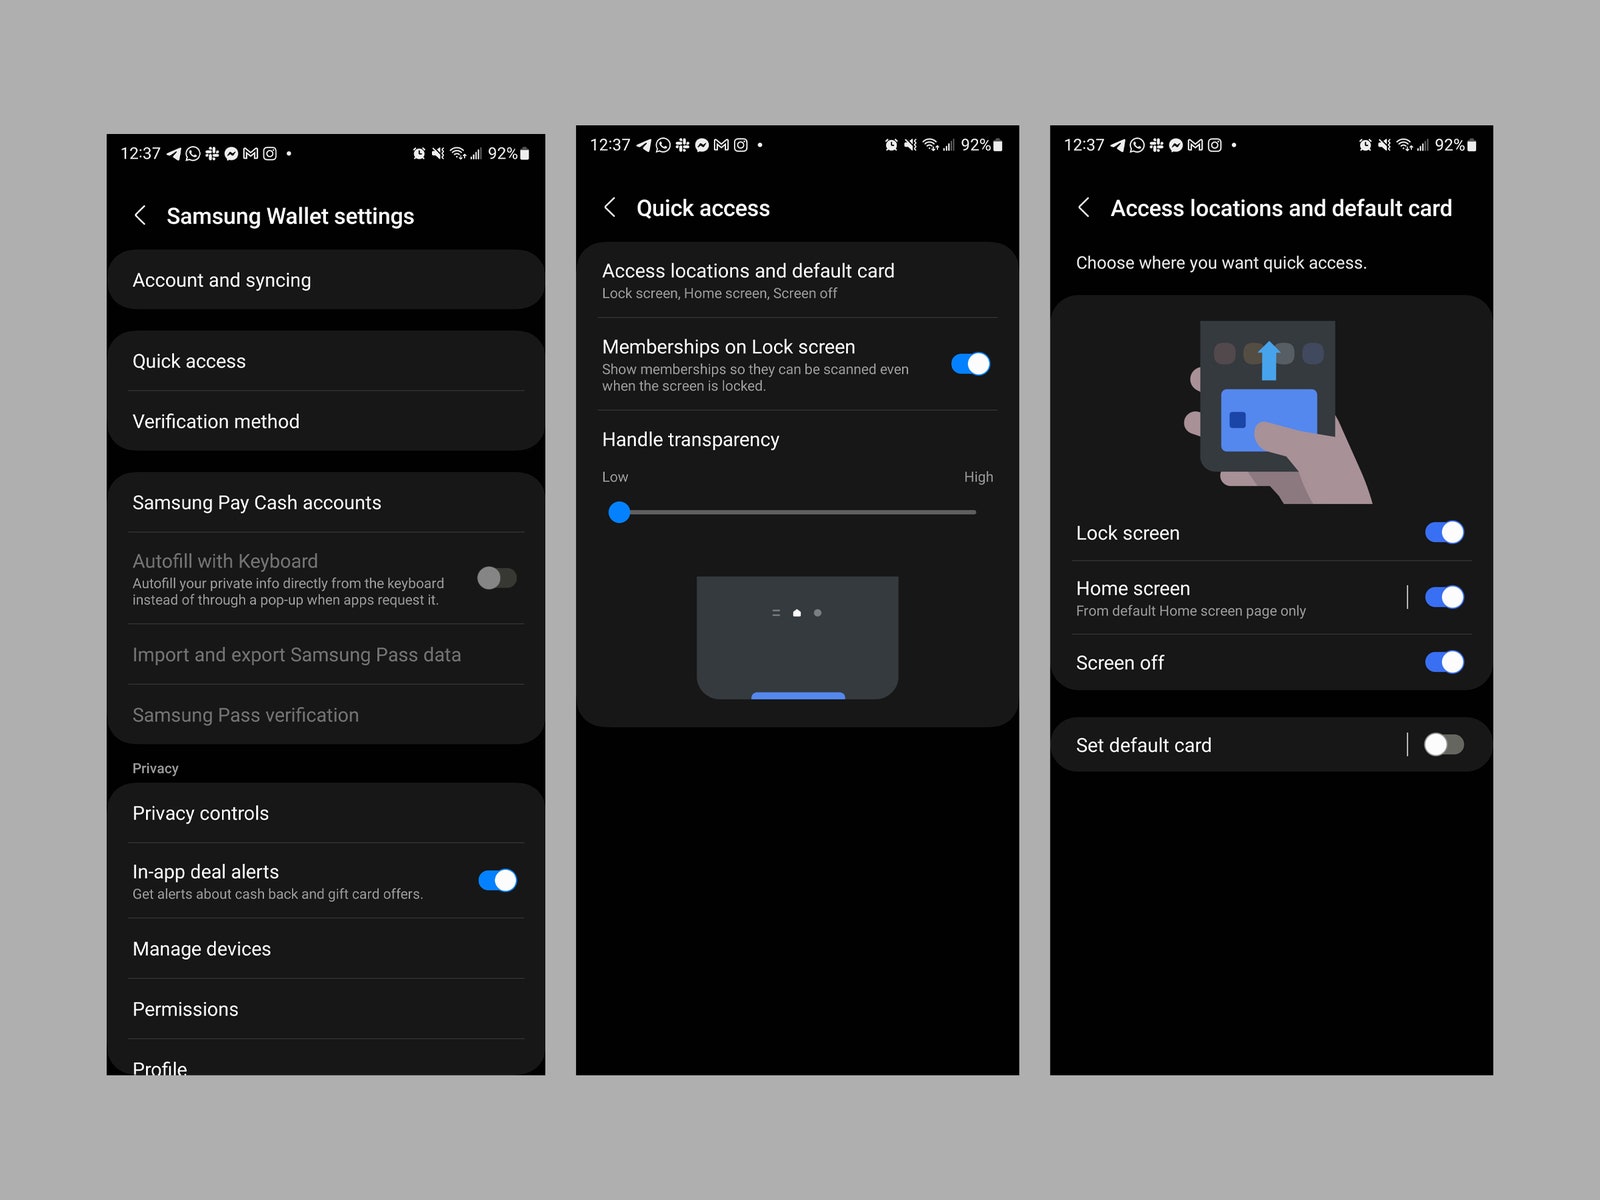Click Messenger icon in left phone's status bar
The width and height of the screenshot is (1600, 1200).
pyautogui.click(x=231, y=153)
